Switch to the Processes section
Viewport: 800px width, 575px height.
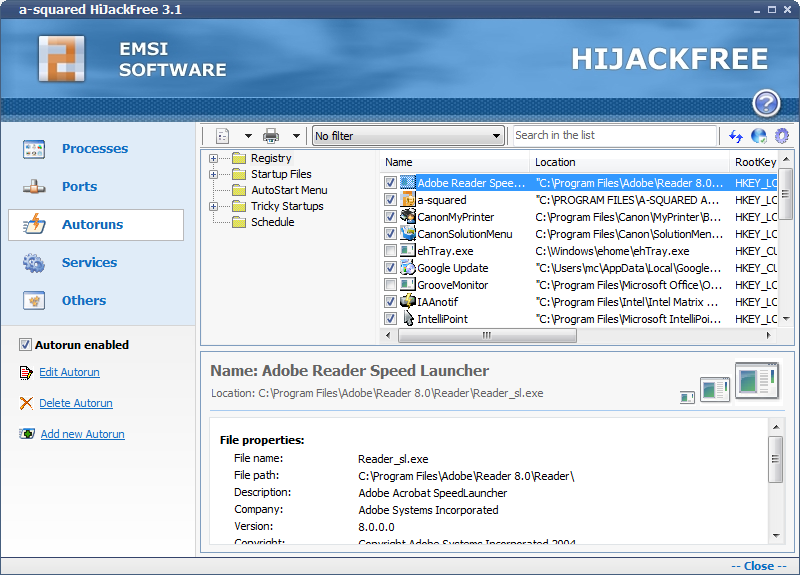(94, 149)
